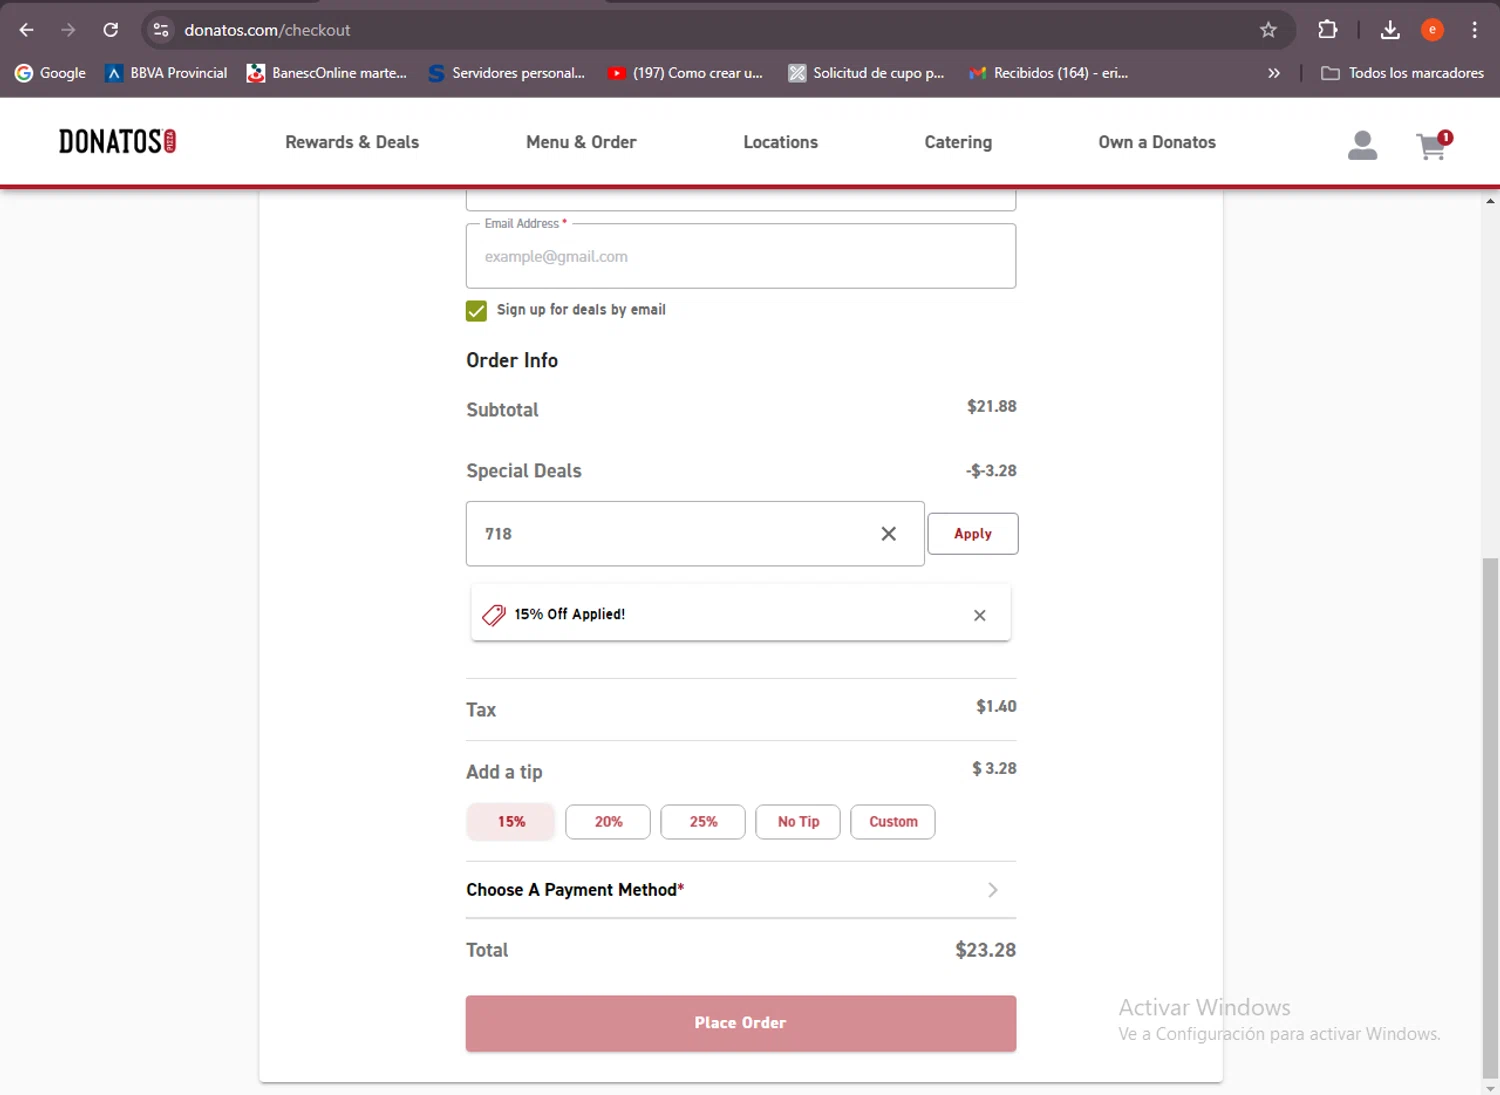Screen dimensions: 1500x1095
Task: Open browser extensions puzzle icon
Action: tap(1328, 30)
